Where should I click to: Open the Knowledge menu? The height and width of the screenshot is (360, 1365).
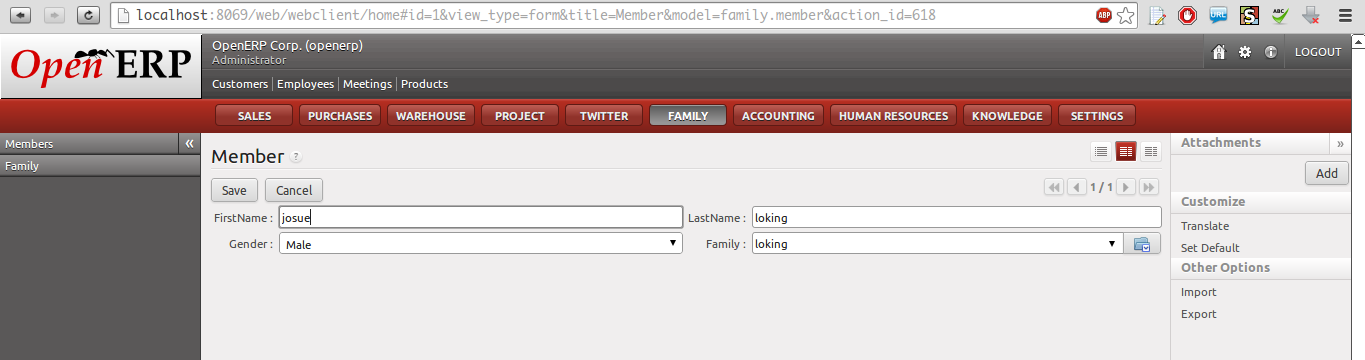pyautogui.click(x=1007, y=116)
